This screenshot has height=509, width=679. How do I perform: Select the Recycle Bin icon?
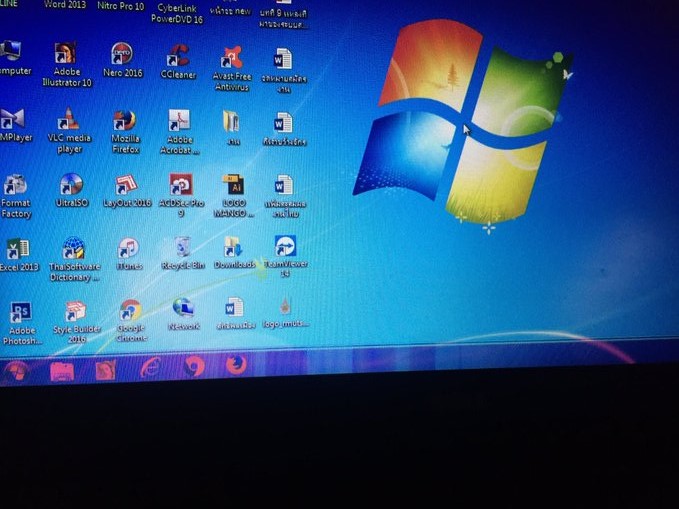click(183, 247)
